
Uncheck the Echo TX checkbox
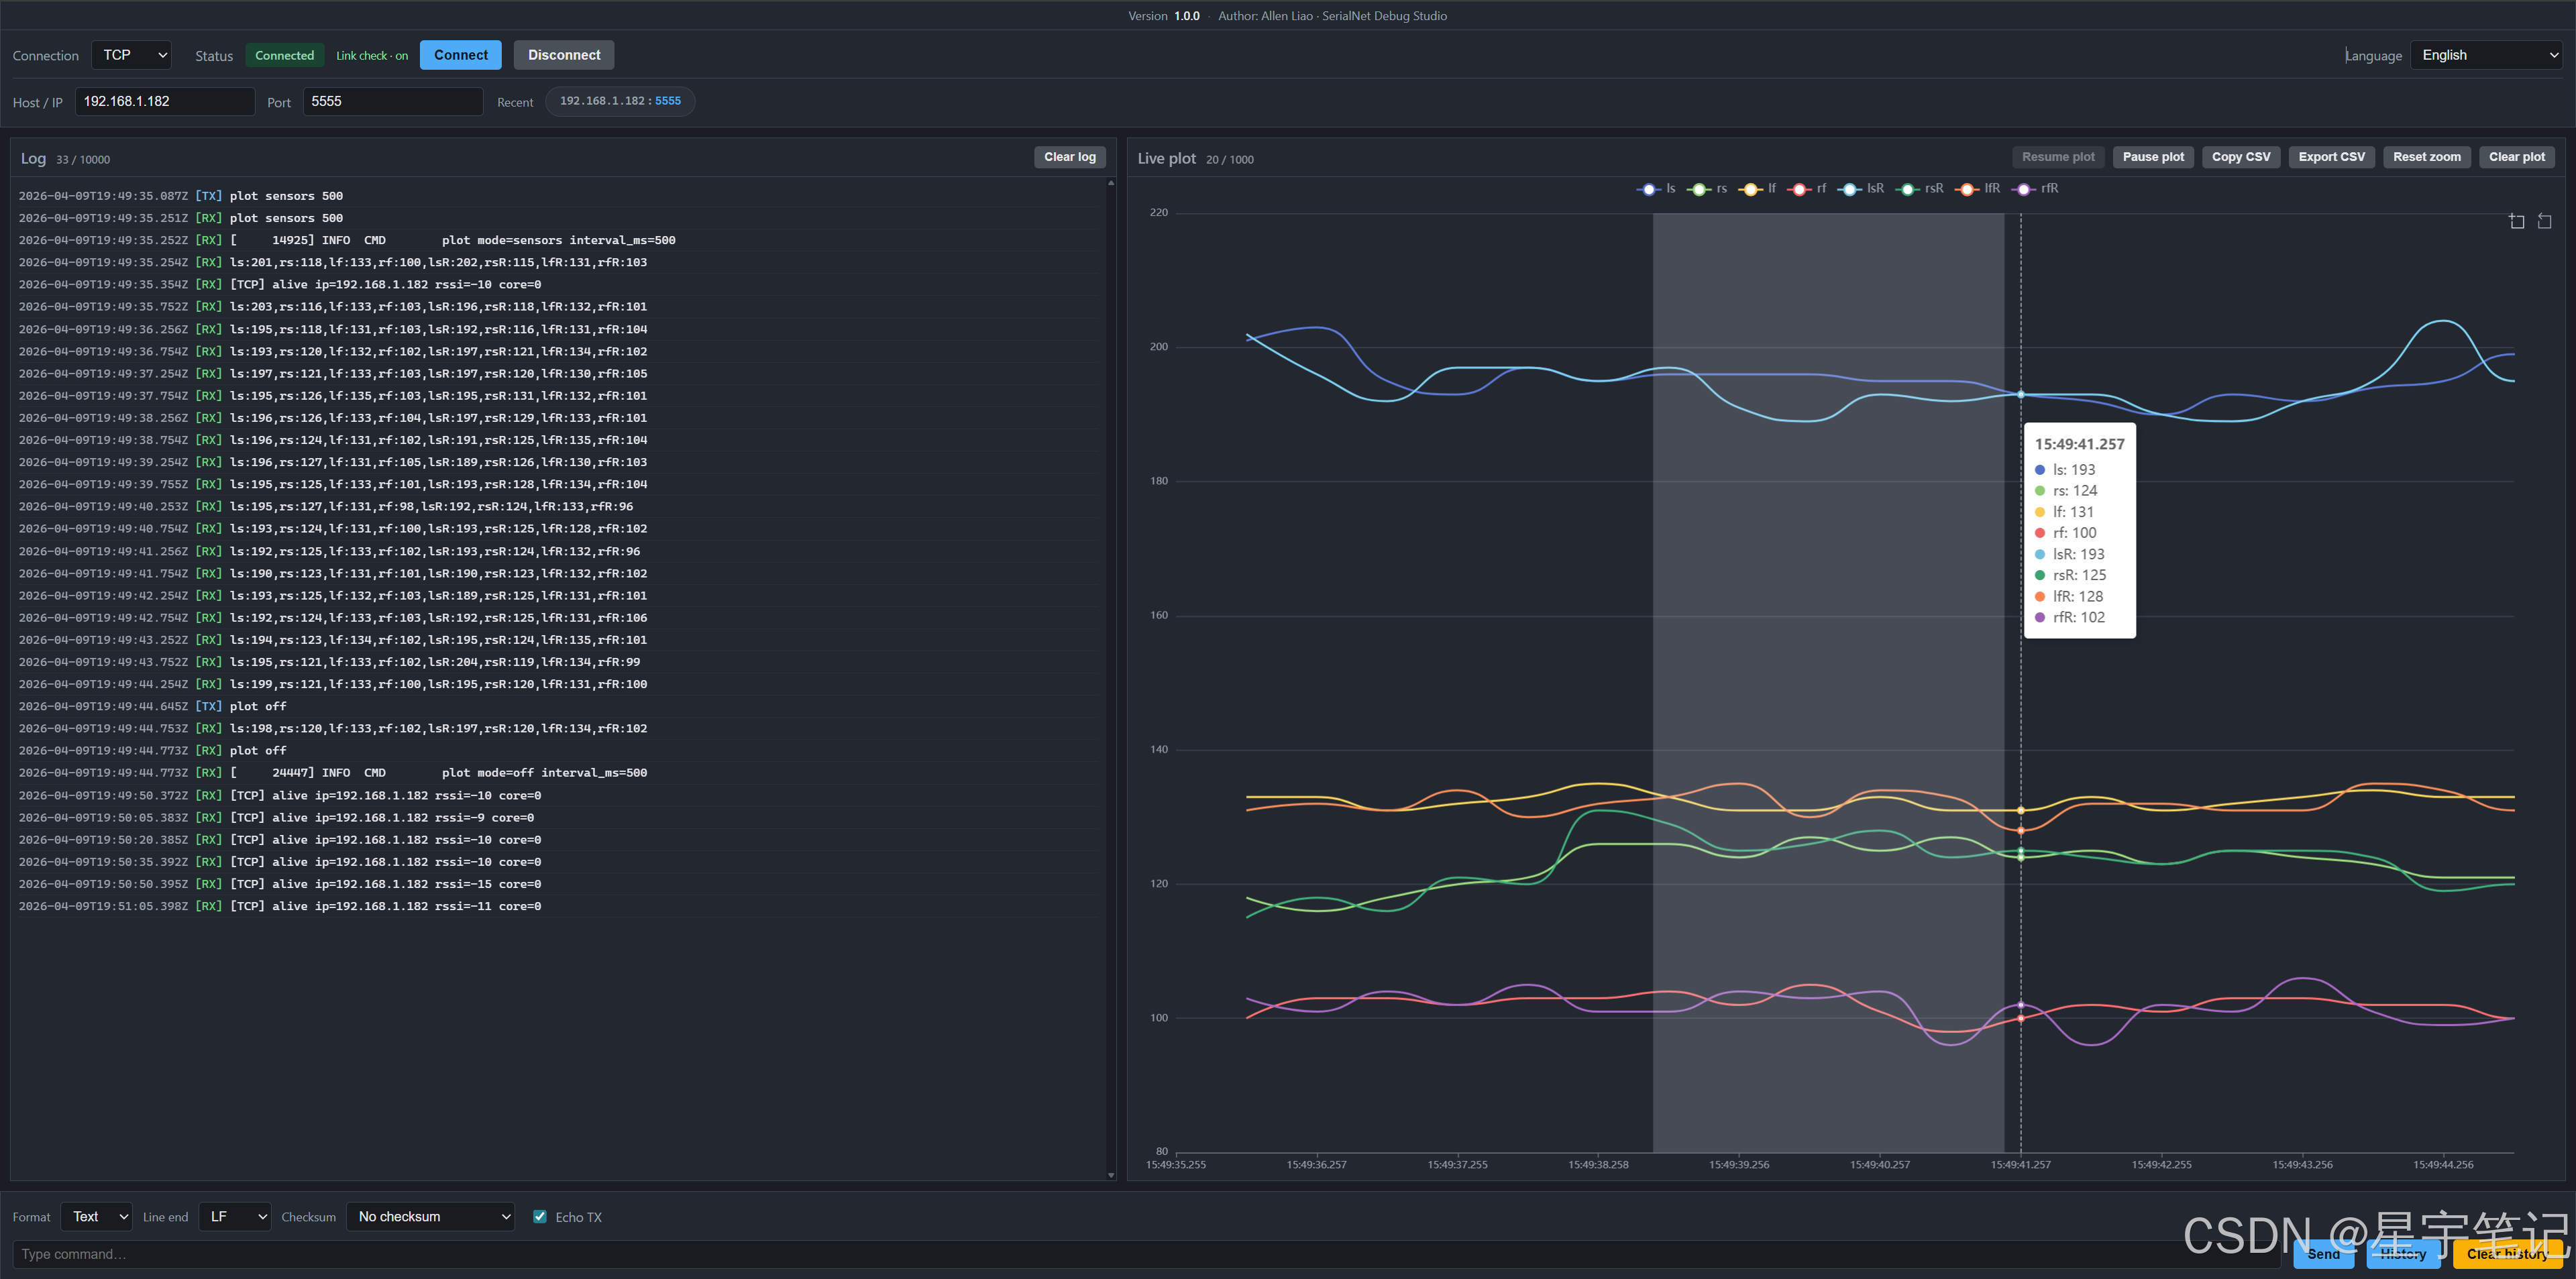(x=540, y=1216)
